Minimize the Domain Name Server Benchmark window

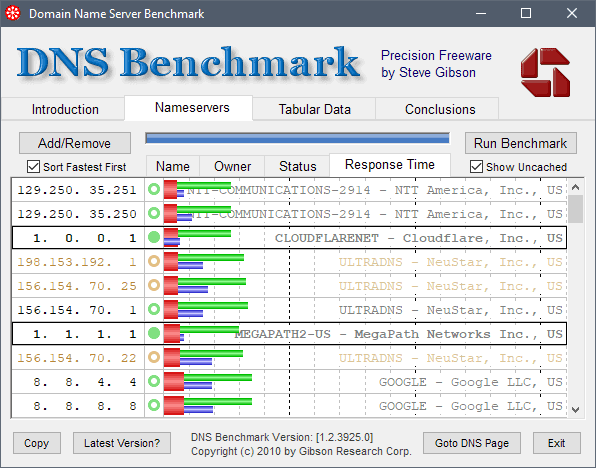481,13
